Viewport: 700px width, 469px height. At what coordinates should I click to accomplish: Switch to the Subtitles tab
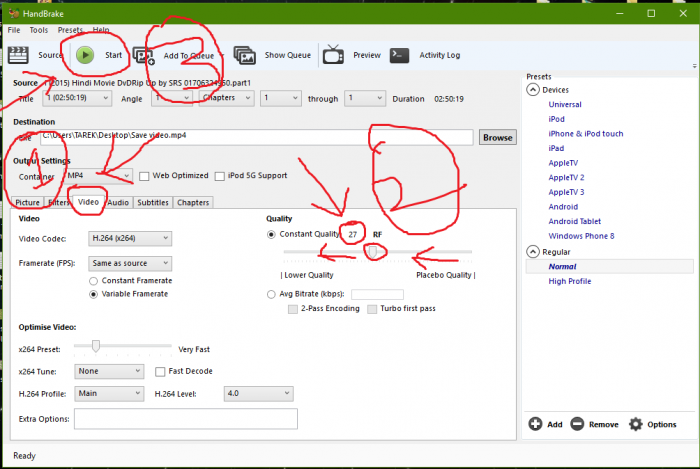coord(153,203)
